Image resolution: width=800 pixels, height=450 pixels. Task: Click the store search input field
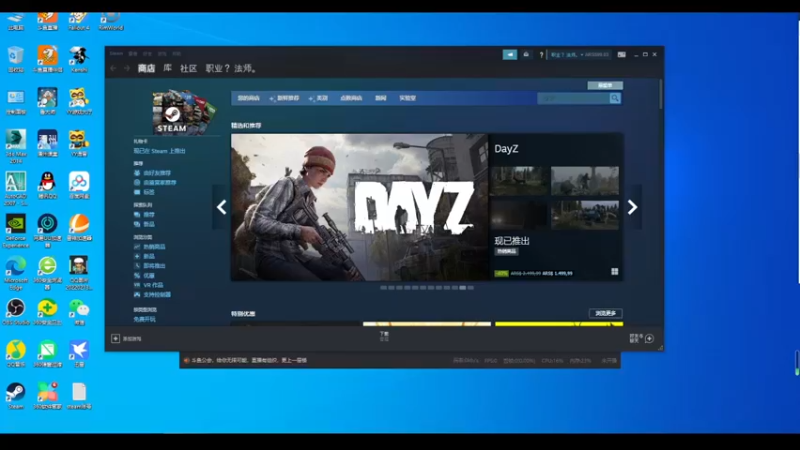coord(573,98)
